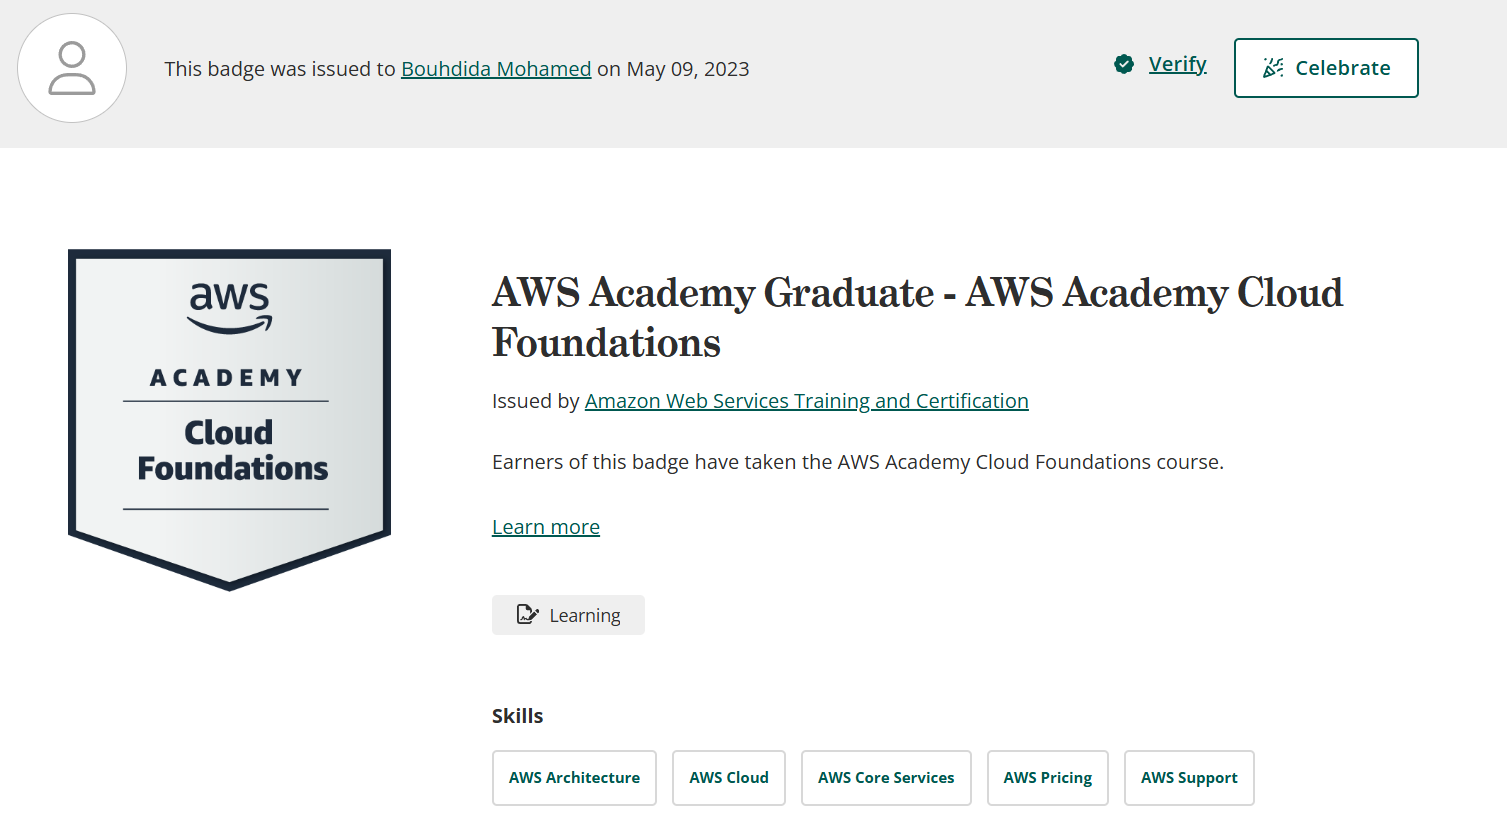This screenshot has height=832, width=1507.
Task: Click the verified checkmark icon beside Verify
Action: coord(1124,65)
